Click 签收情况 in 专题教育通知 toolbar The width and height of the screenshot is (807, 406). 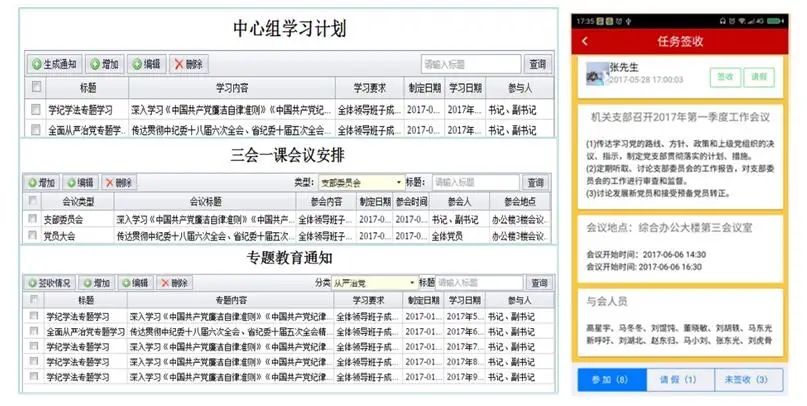pos(49,283)
